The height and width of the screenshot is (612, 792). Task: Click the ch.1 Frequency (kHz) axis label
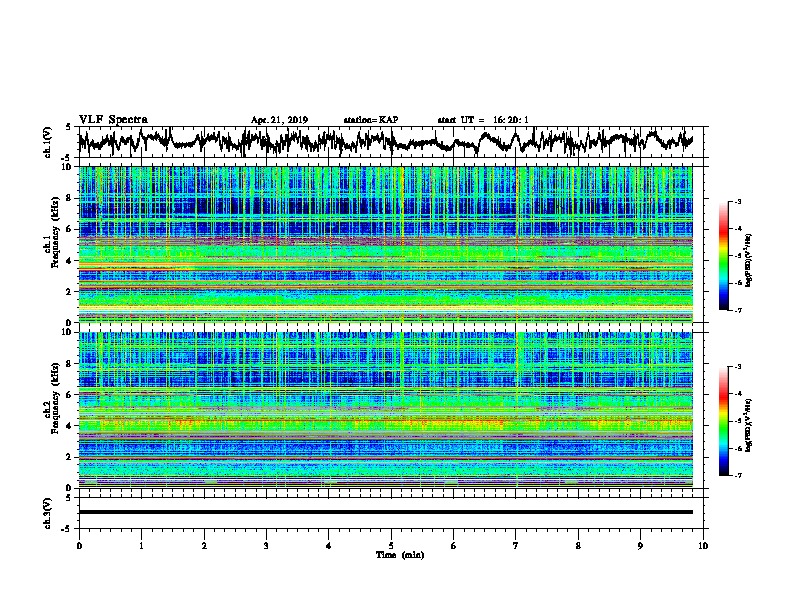55,232
